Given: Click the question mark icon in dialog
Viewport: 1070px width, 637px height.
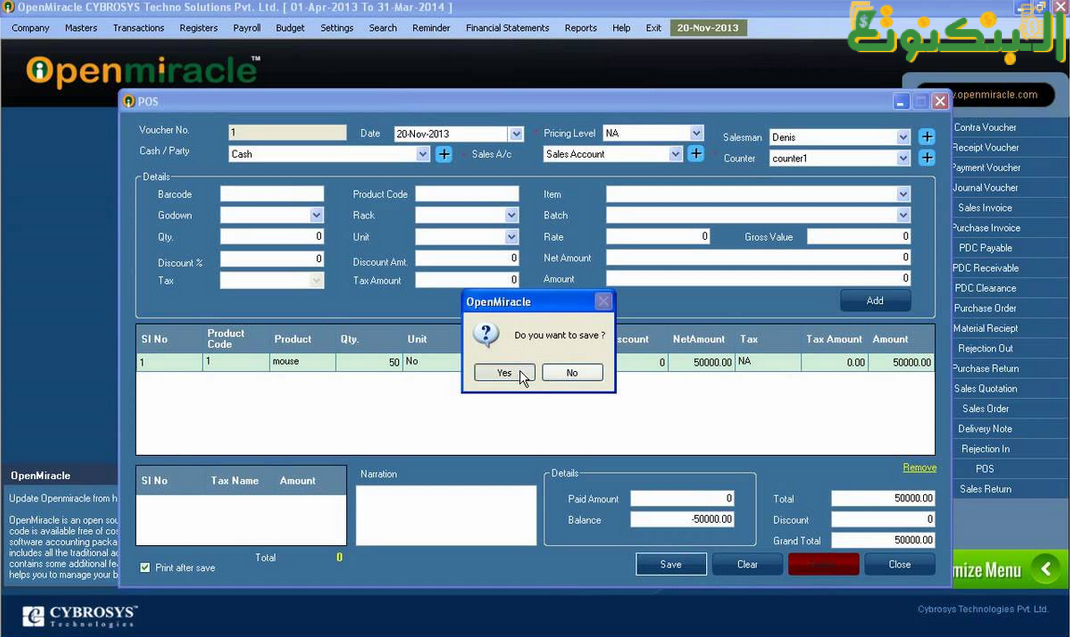Looking at the screenshot, I should 486,335.
